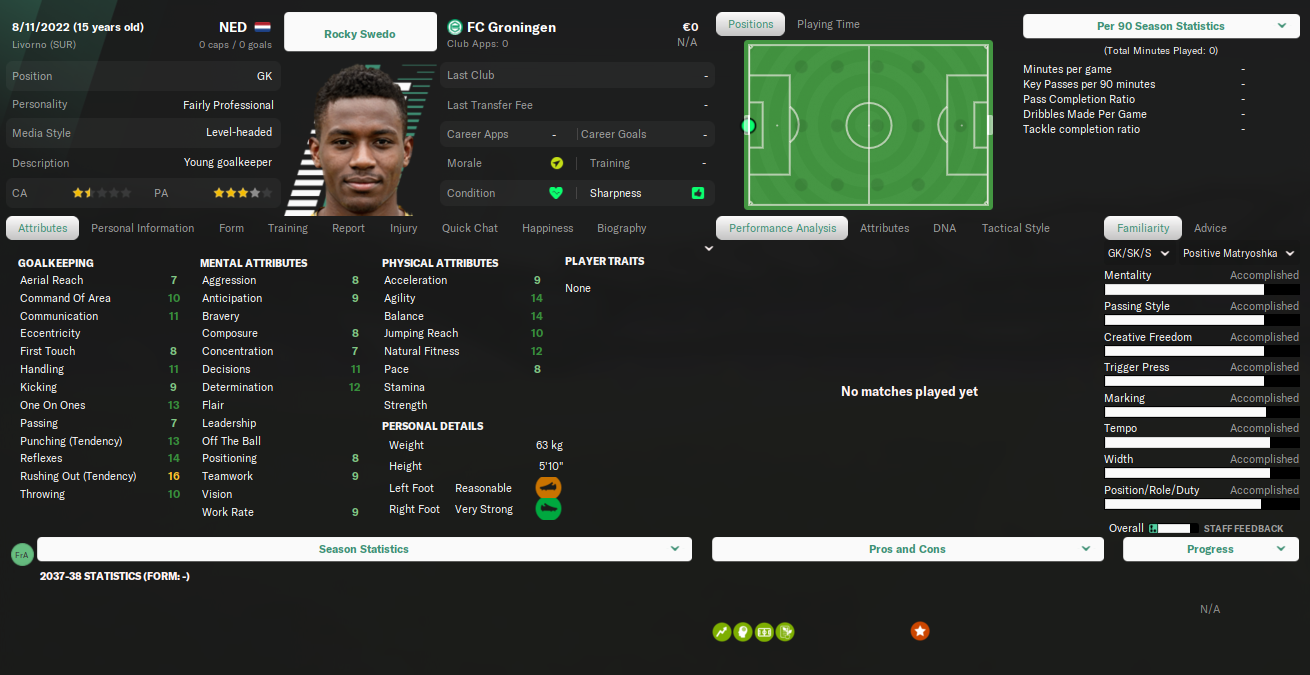Select the Advice tab
This screenshot has width=1310, height=675.
click(1210, 228)
